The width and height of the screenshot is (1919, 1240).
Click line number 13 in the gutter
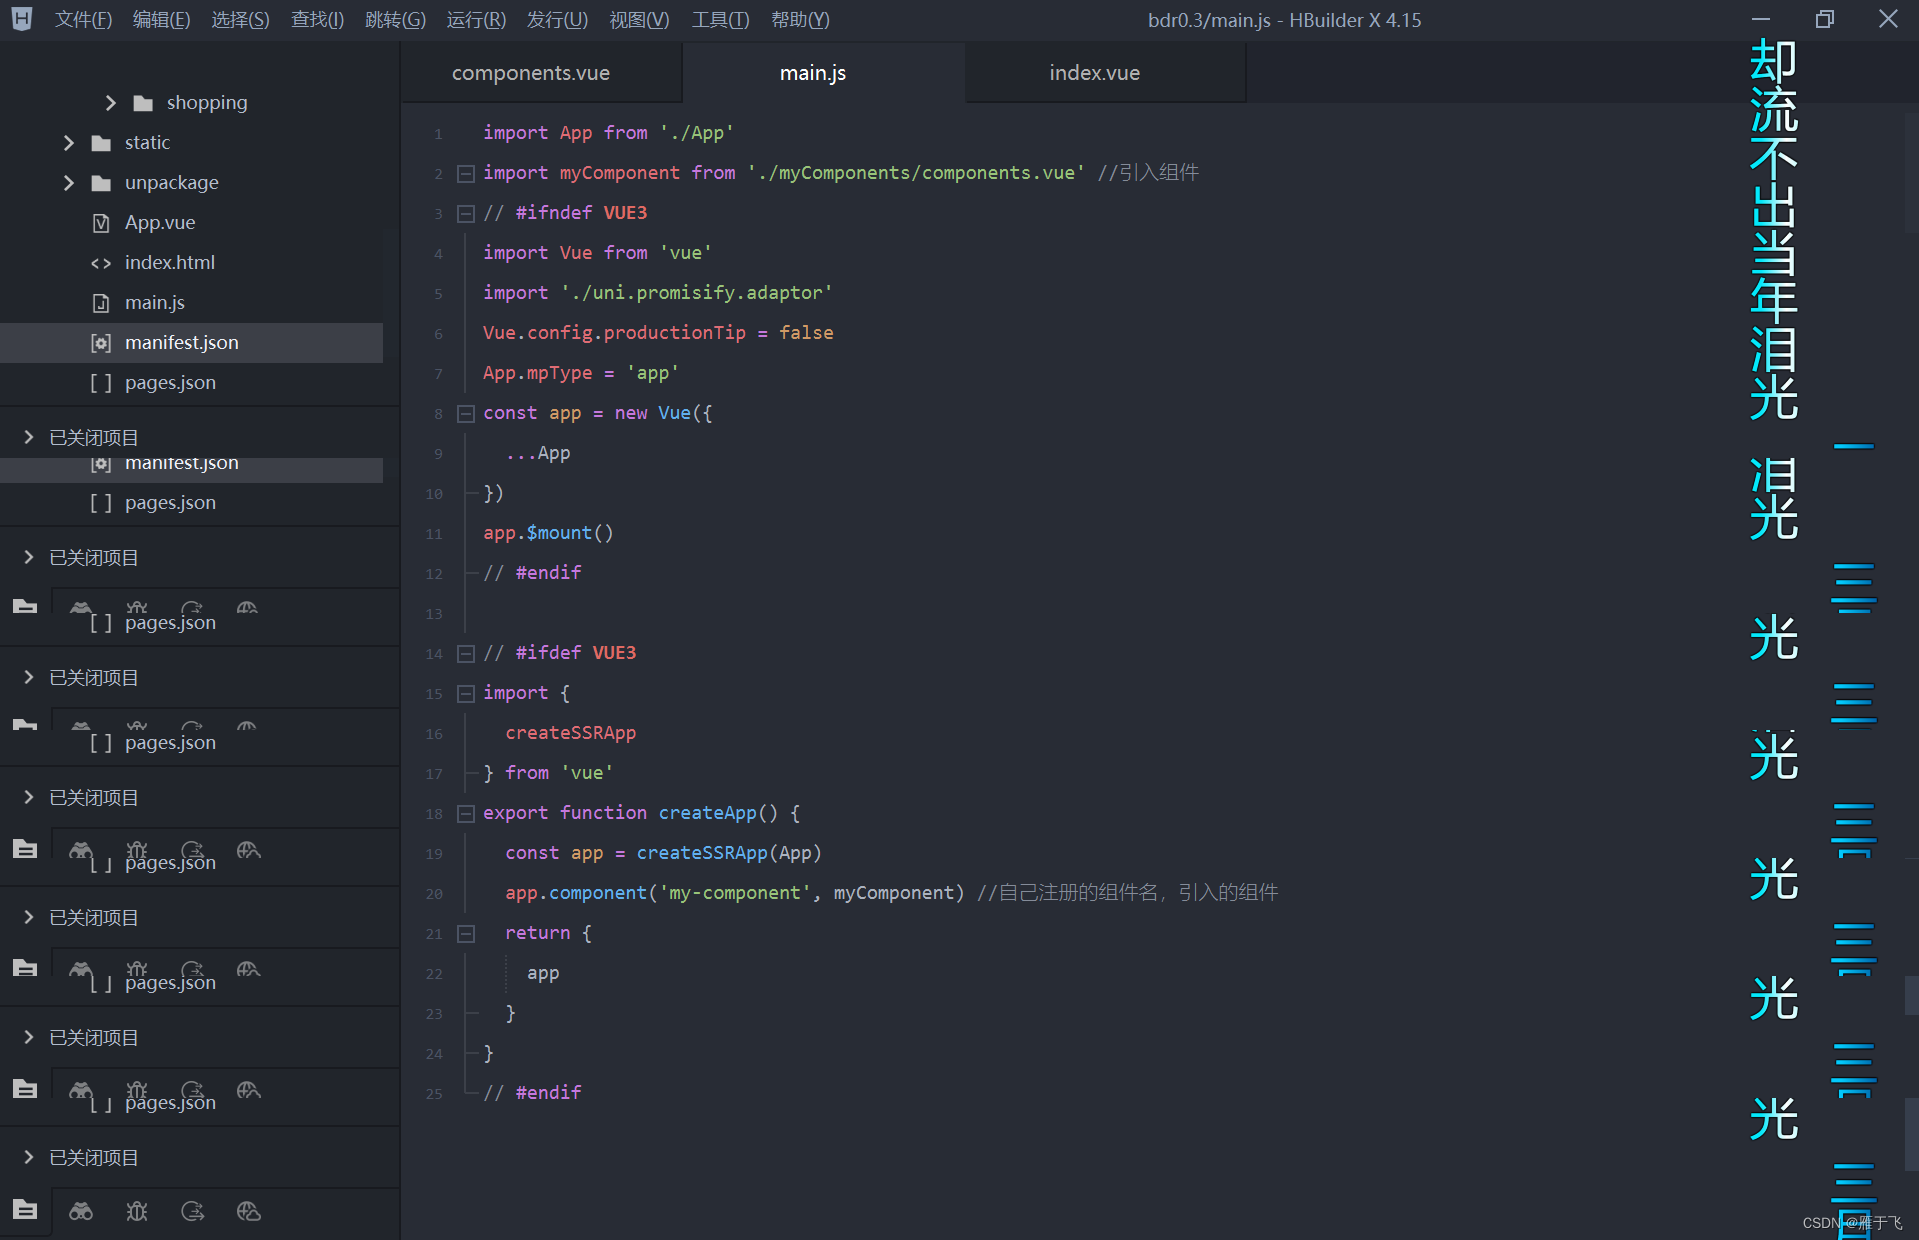pyautogui.click(x=434, y=614)
